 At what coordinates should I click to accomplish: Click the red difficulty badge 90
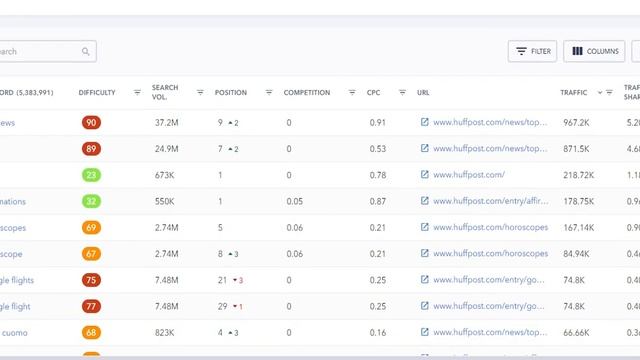point(91,122)
